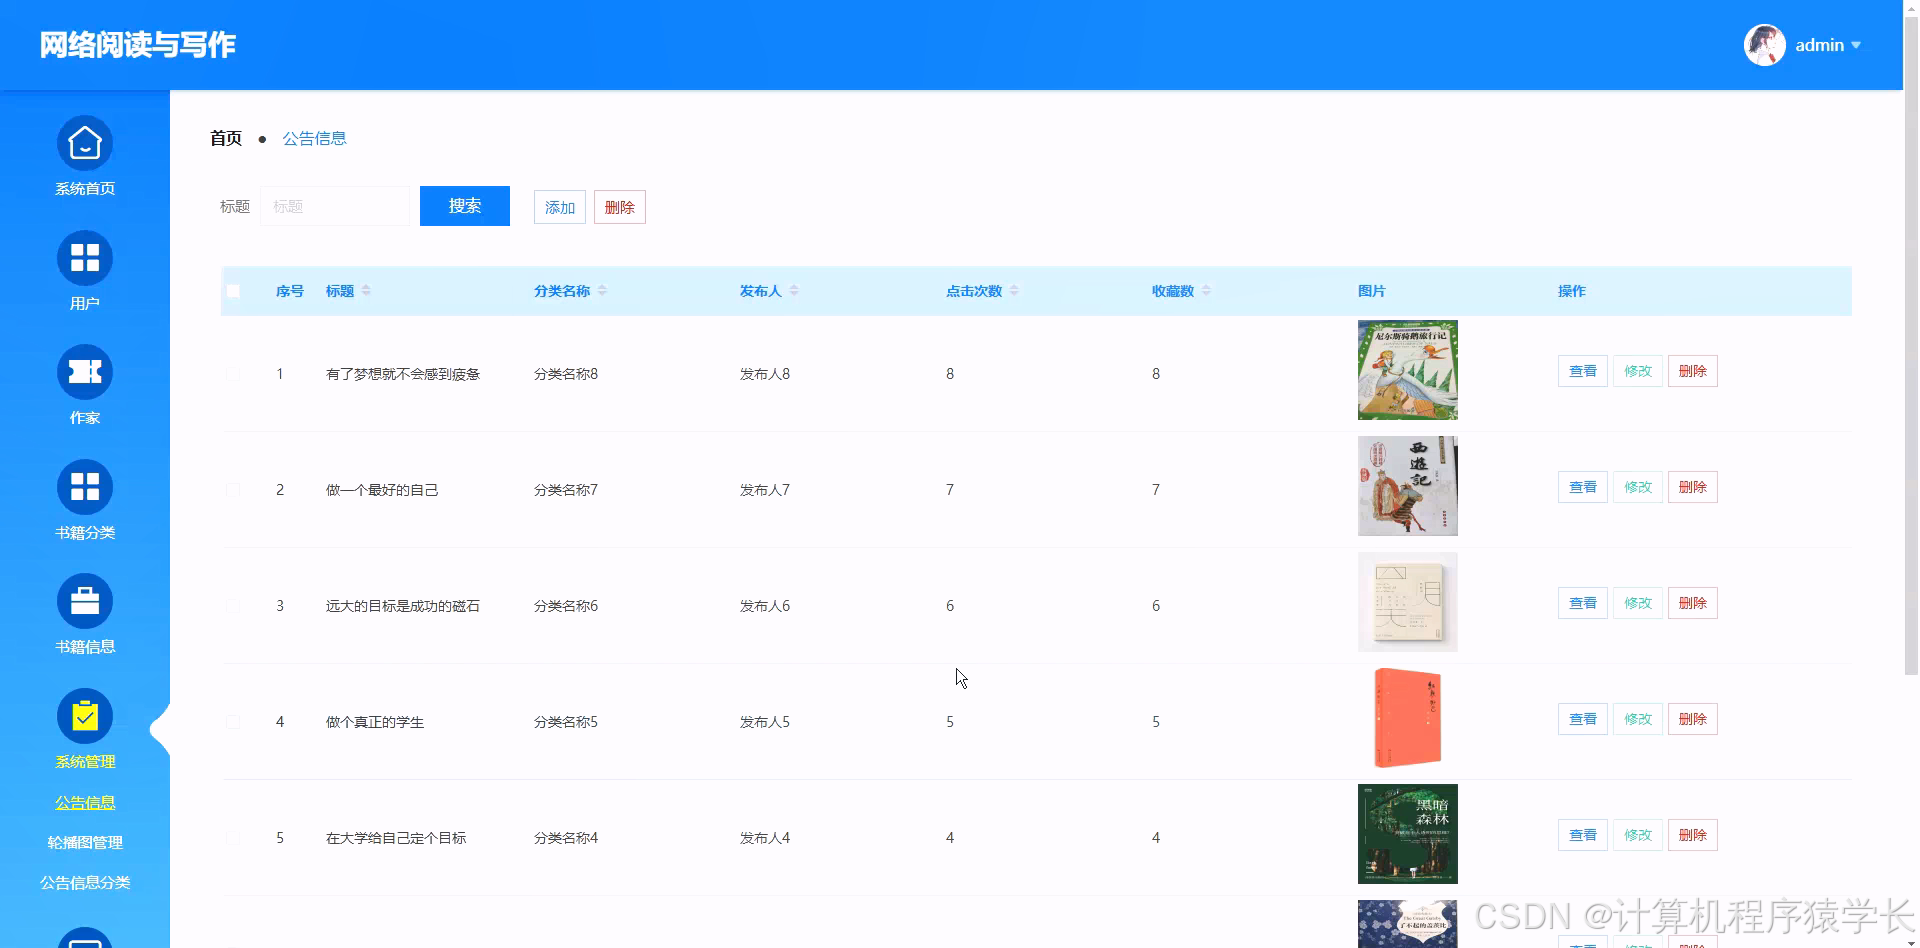The width and height of the screenshot is (1920, 948).
Task: Click 查看 for 做一个最好的自己
Action: coord(1583,487)
